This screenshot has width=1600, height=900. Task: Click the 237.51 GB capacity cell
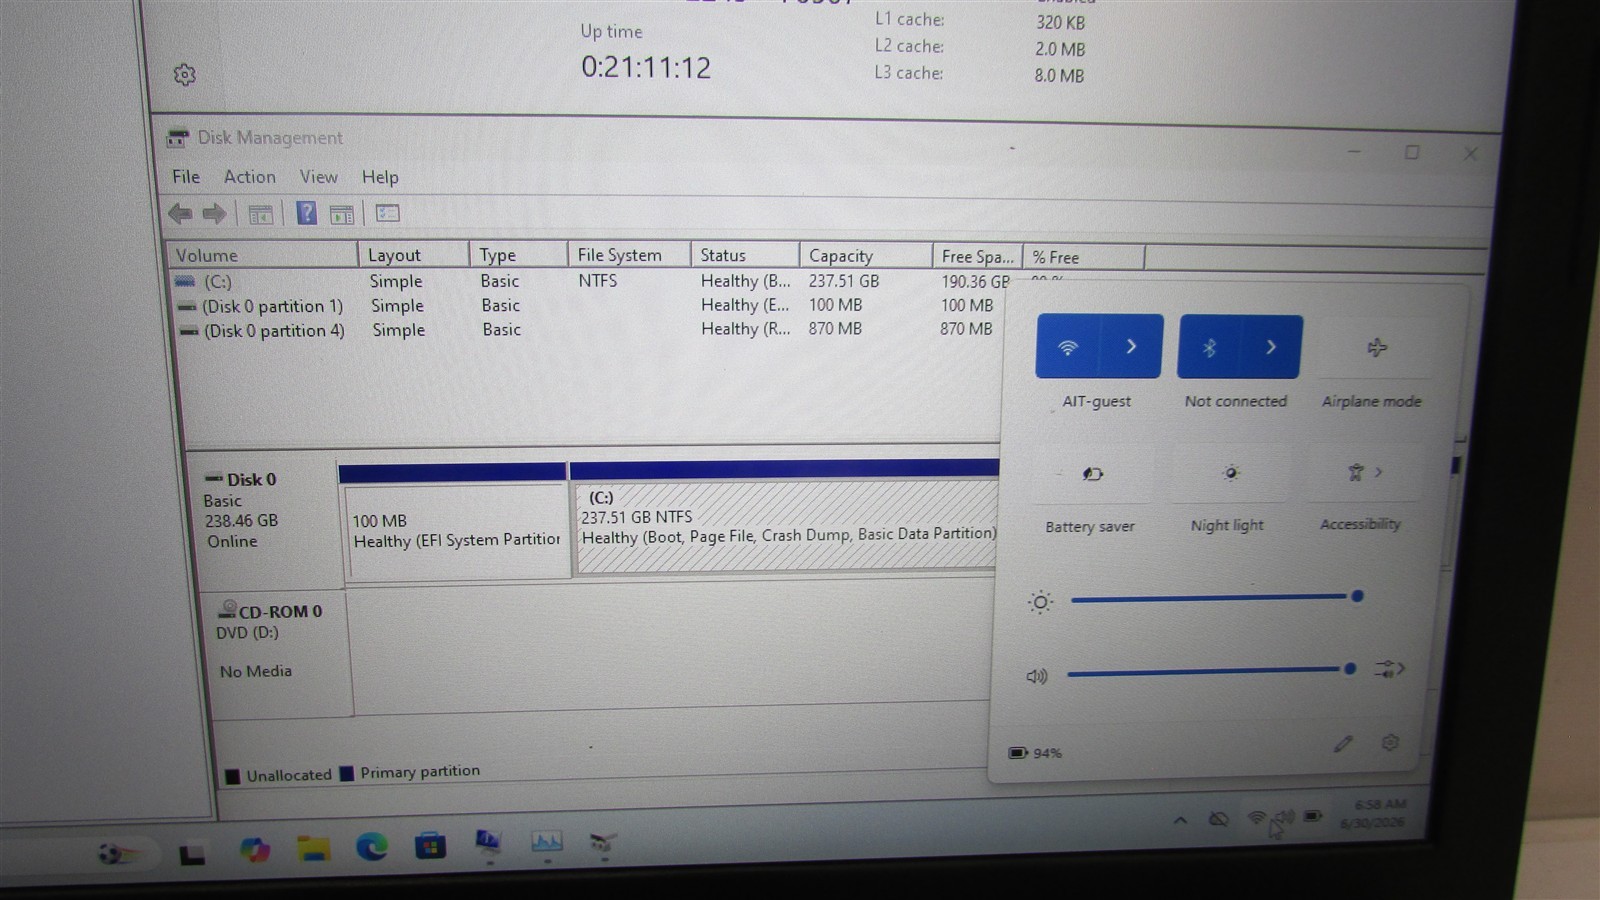point(844,281)
